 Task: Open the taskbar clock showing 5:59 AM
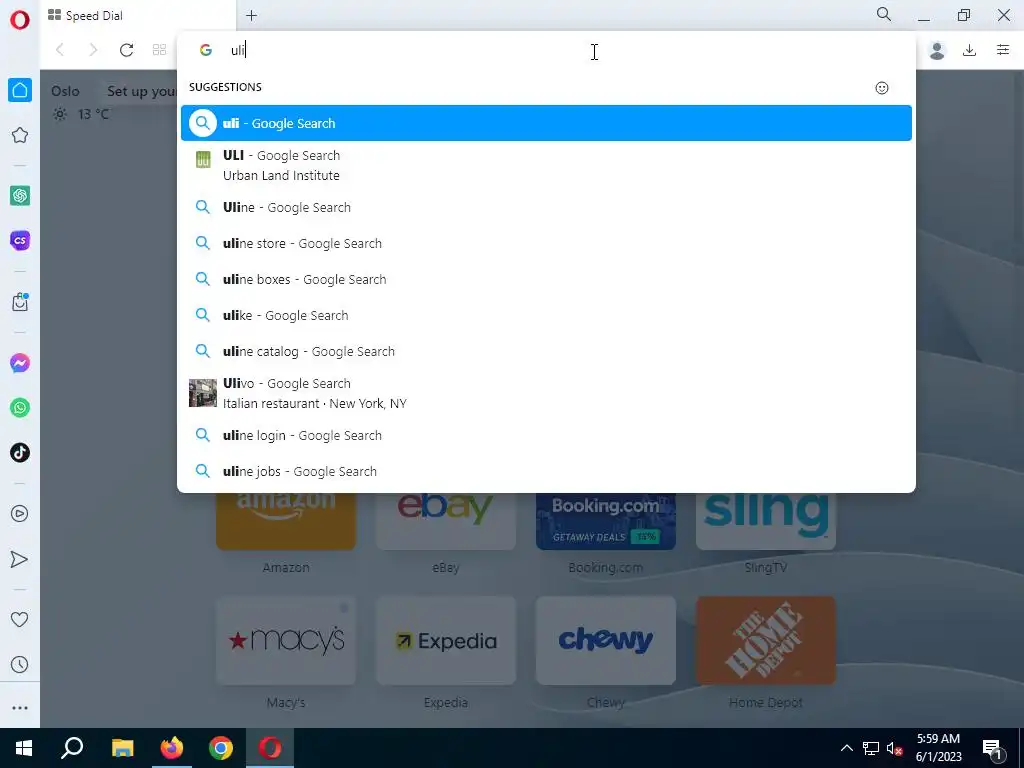[x=938, y=748]
